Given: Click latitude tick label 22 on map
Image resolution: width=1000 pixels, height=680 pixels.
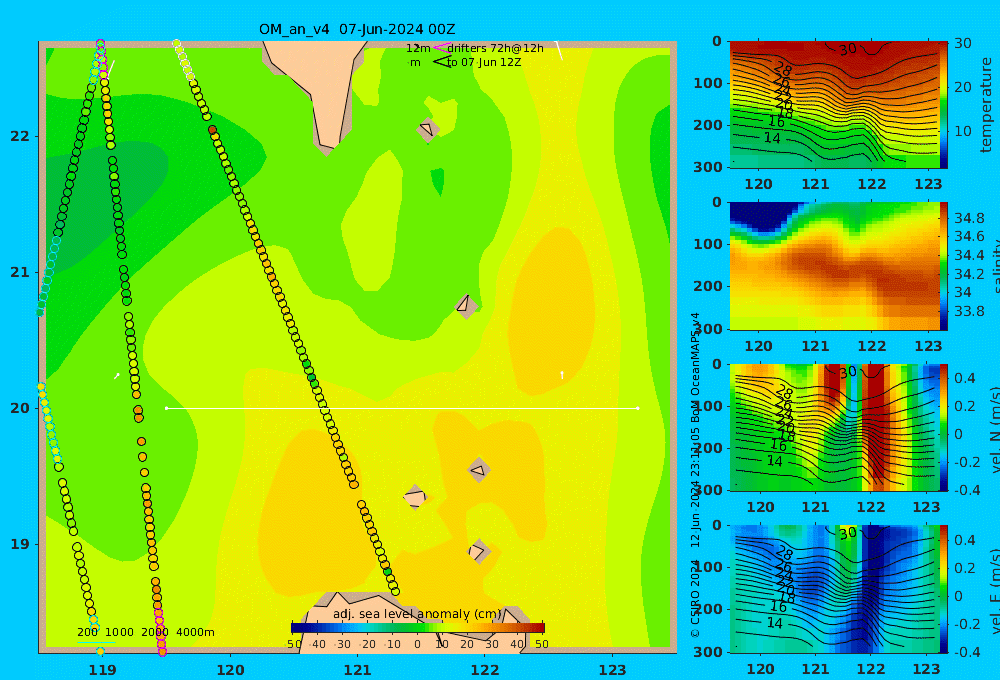Looking at the screenshot, I should pyautogui.click(x=20, y=136).
